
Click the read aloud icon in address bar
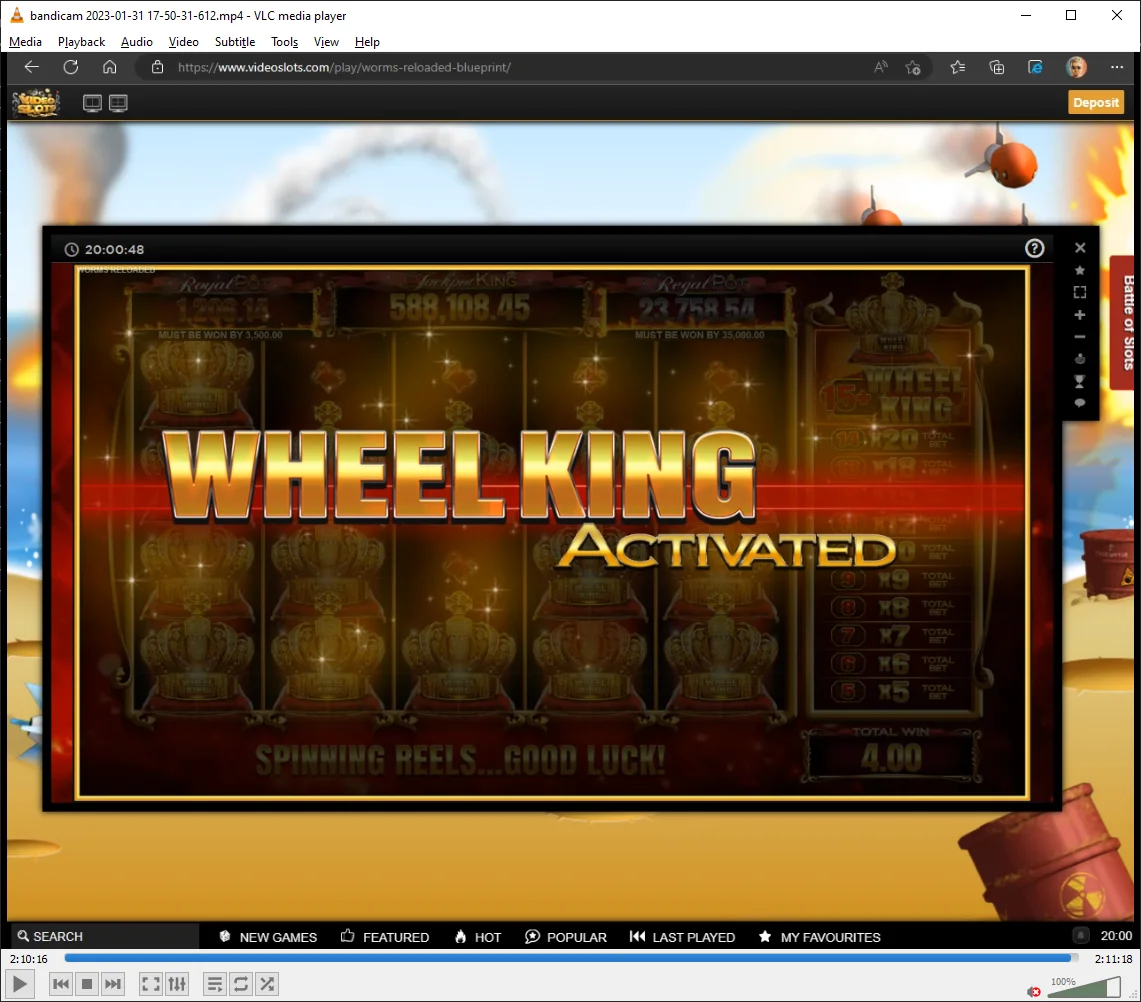tap(880, 67)
